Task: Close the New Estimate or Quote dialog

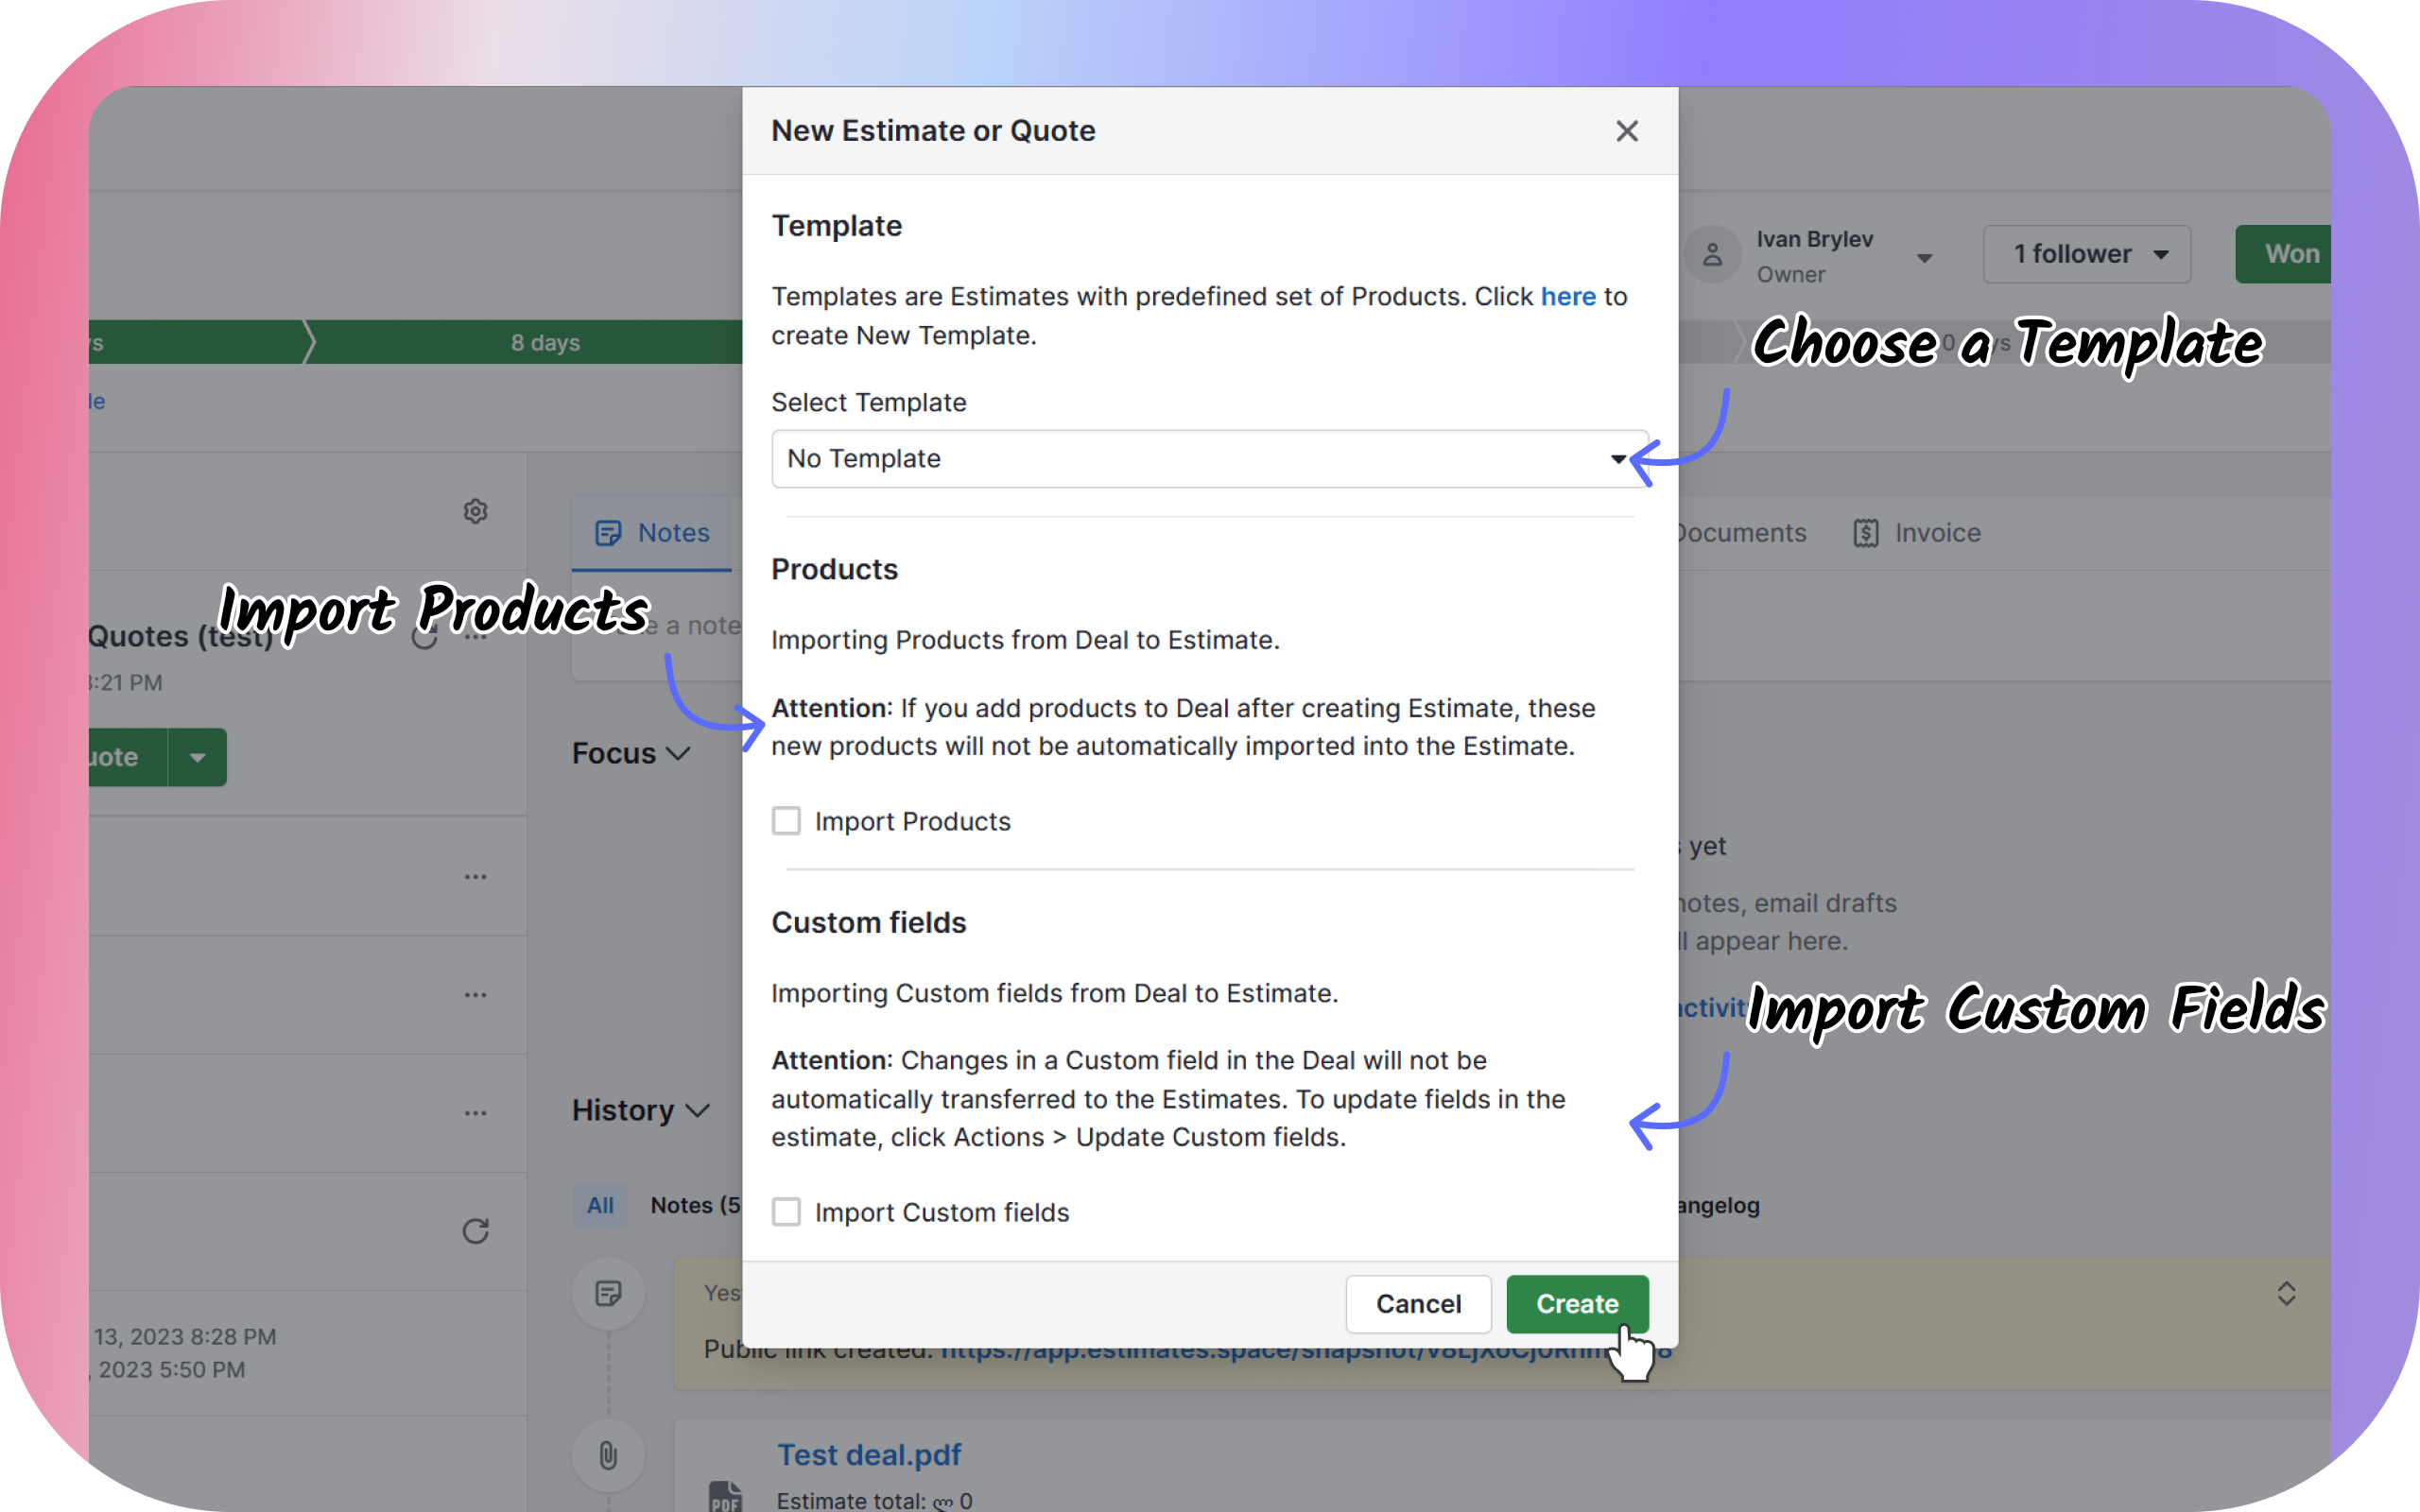Action: [x=1626, y=131]
